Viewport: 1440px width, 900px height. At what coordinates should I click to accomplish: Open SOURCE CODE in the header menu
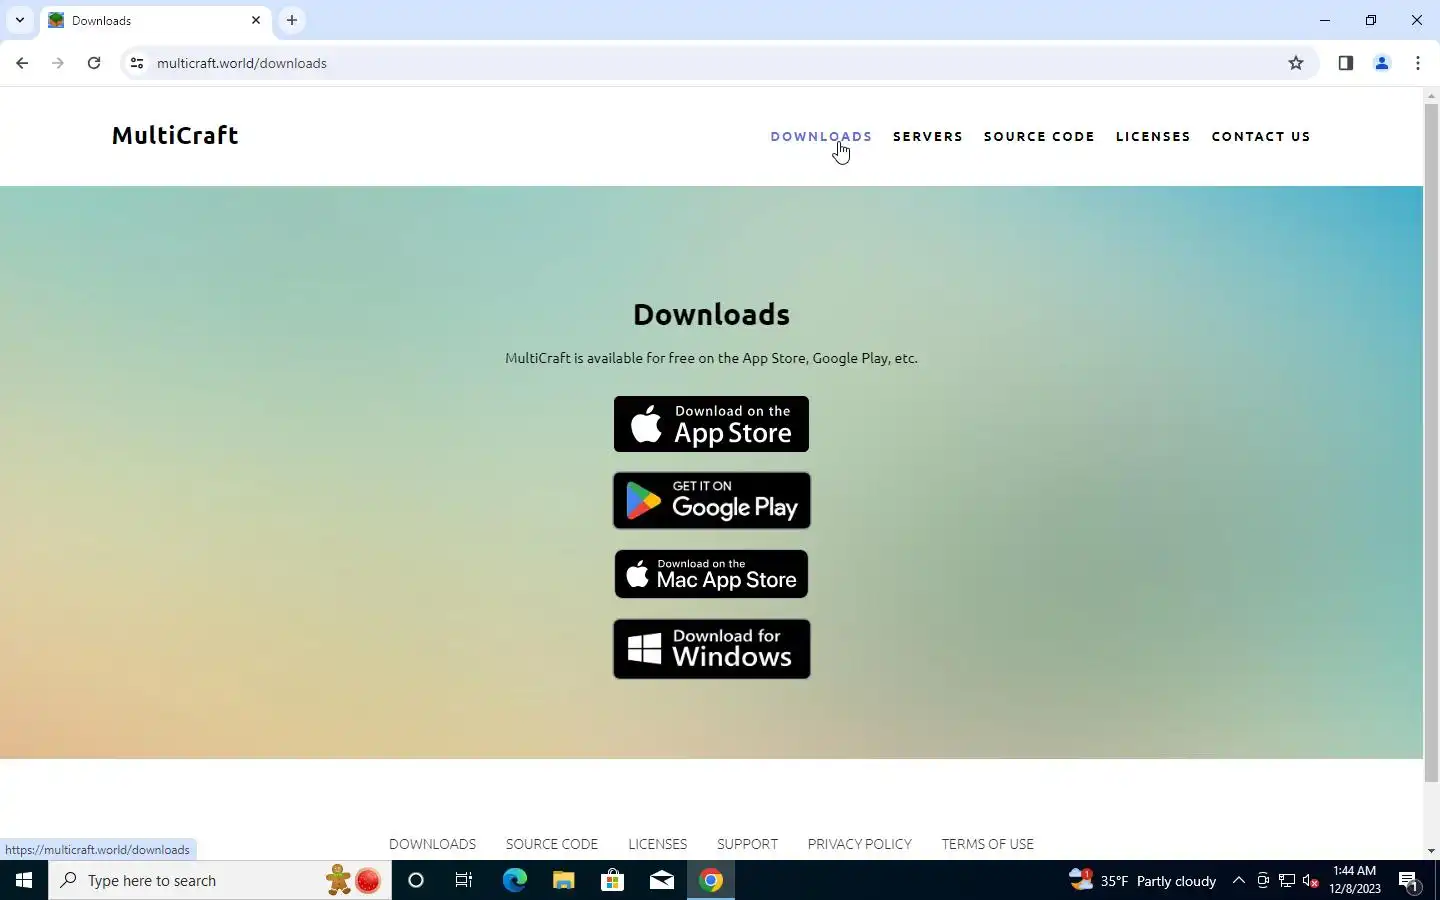(1039, 136)
